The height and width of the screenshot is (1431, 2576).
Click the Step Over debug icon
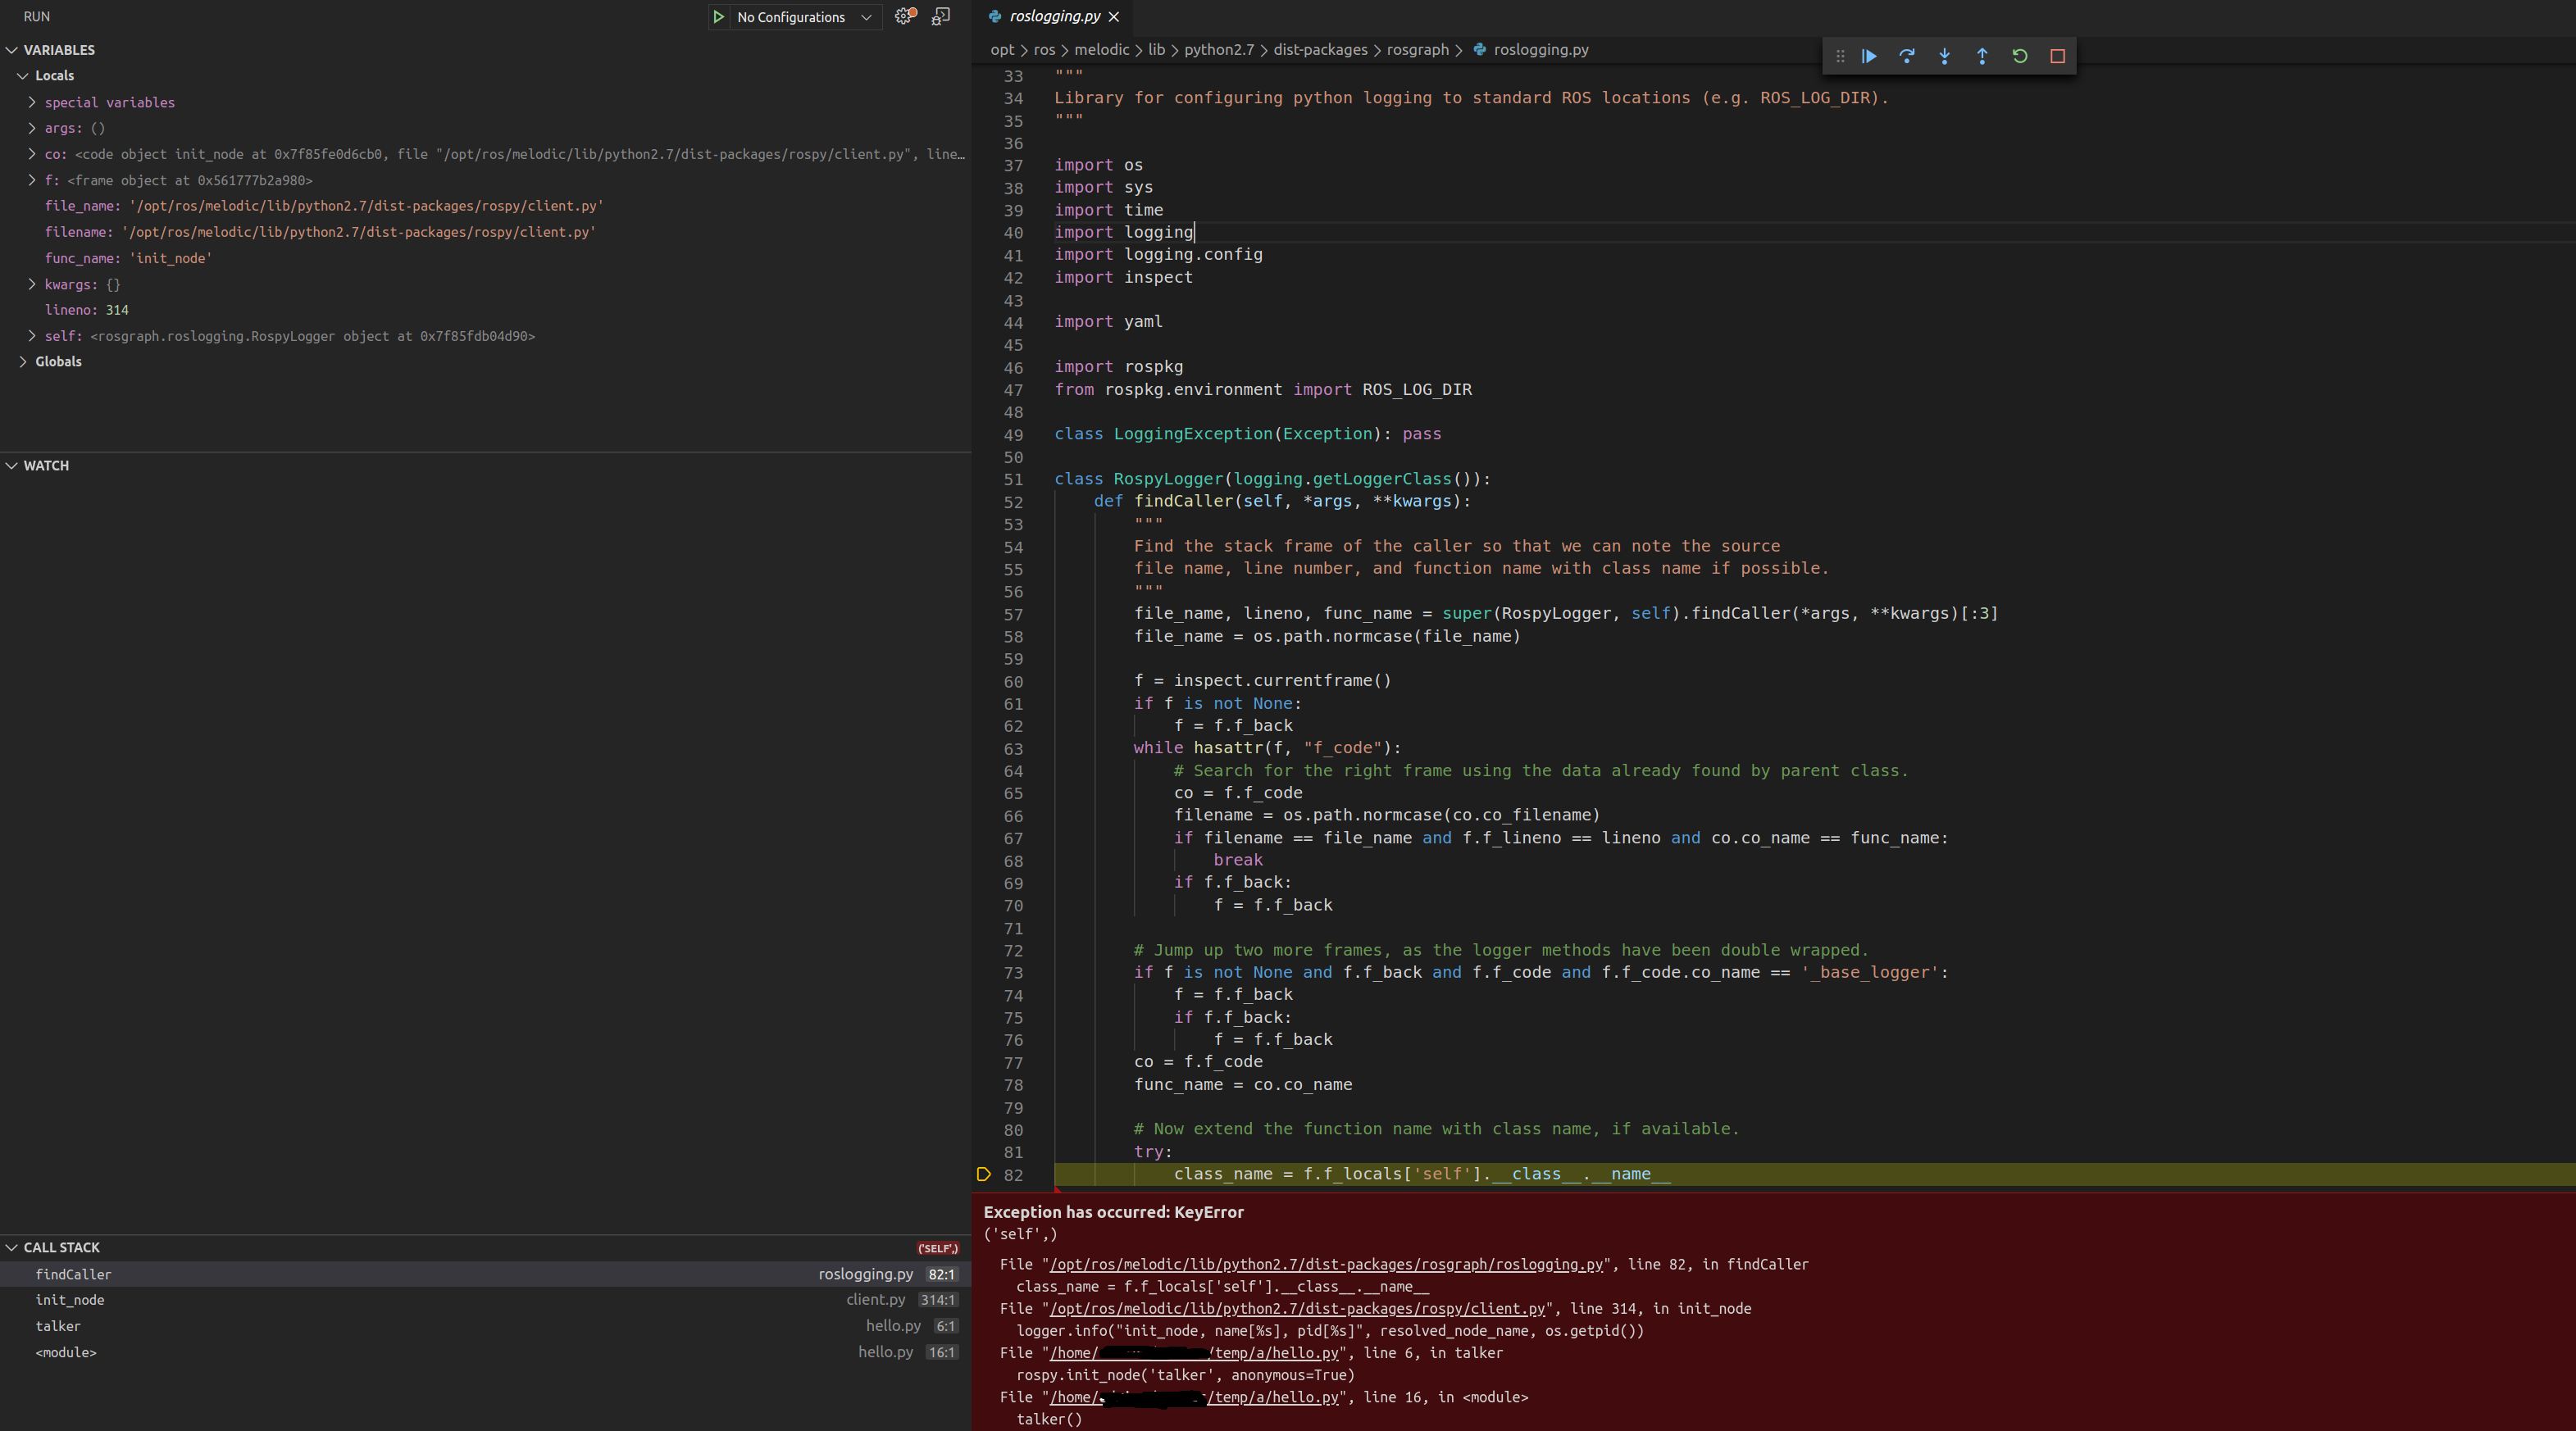click(1907, 56)
